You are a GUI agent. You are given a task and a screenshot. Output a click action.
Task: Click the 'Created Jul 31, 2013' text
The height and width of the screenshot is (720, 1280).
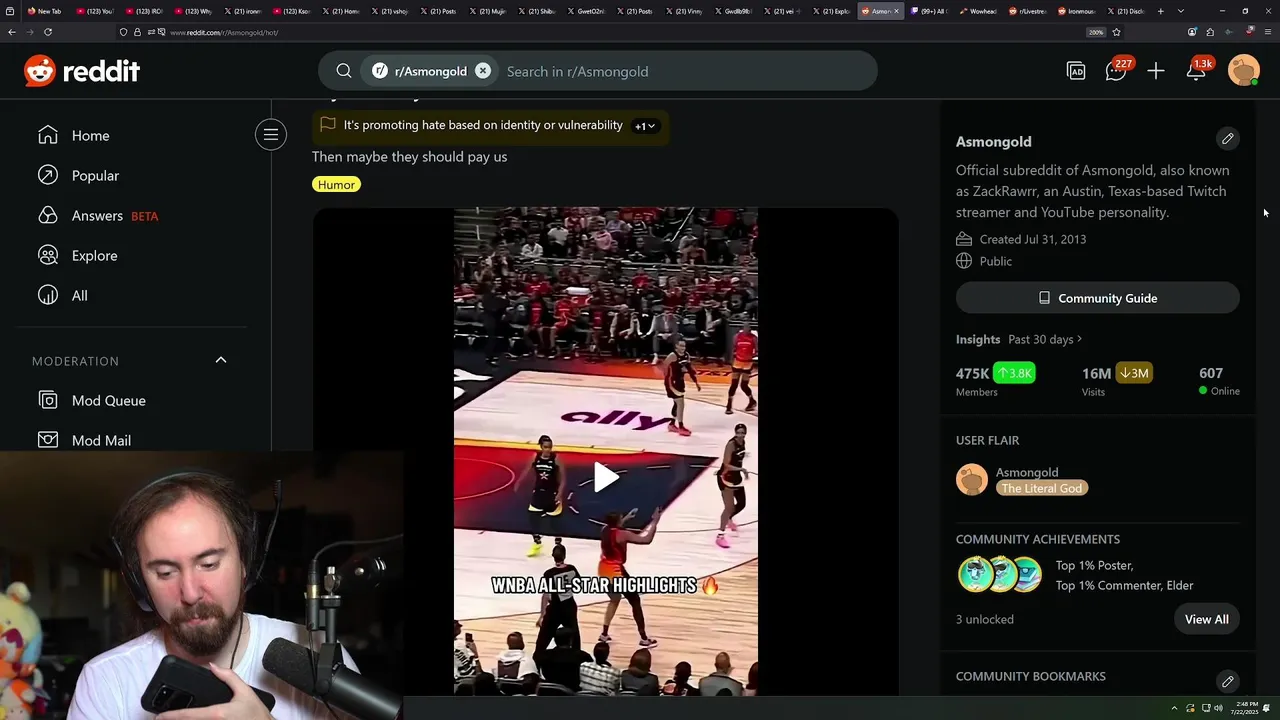click(1033, 239)
